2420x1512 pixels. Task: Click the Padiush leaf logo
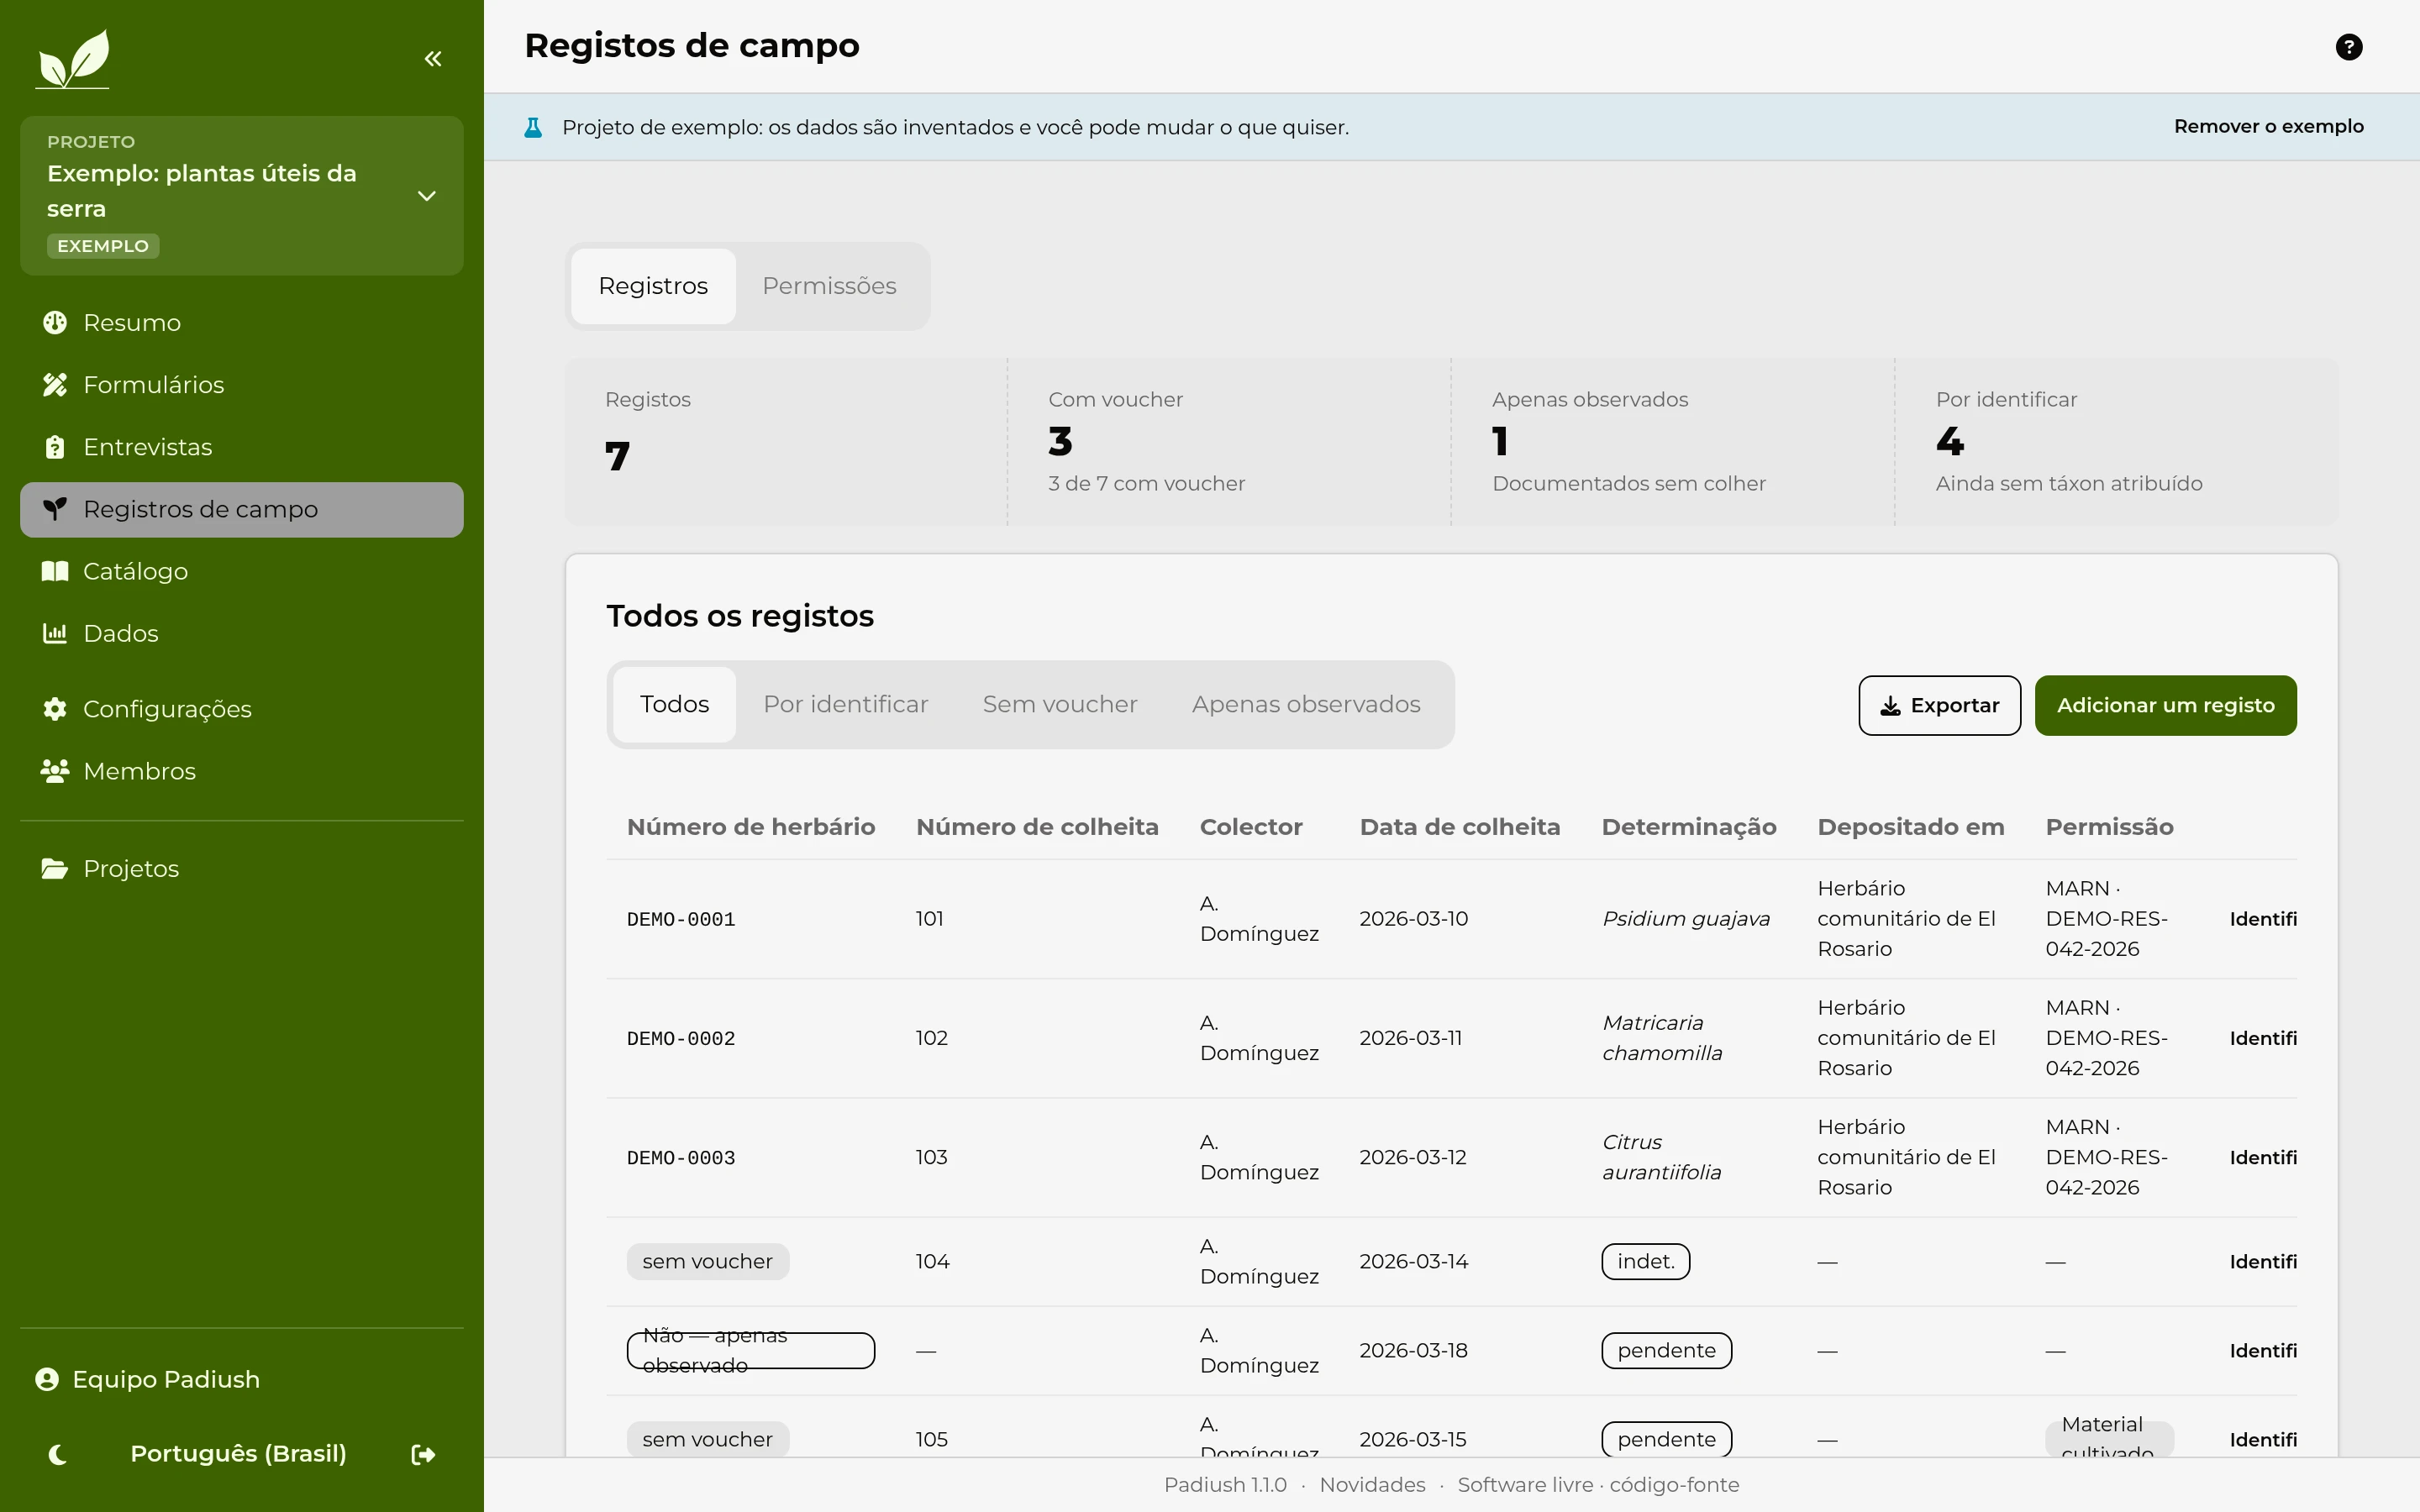pos(72,59)
